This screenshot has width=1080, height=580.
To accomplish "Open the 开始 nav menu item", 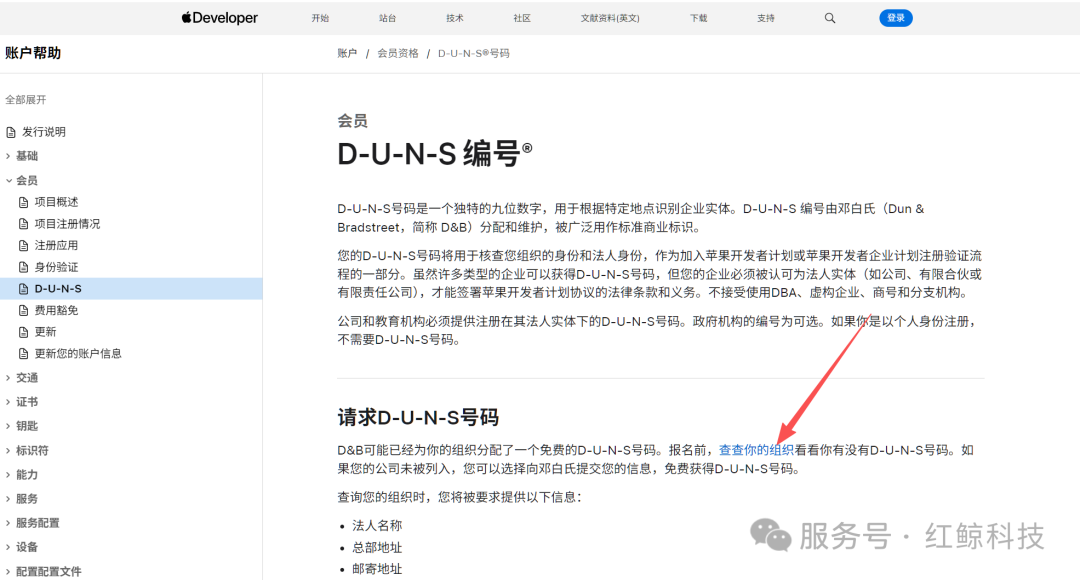I will [320, 19].
